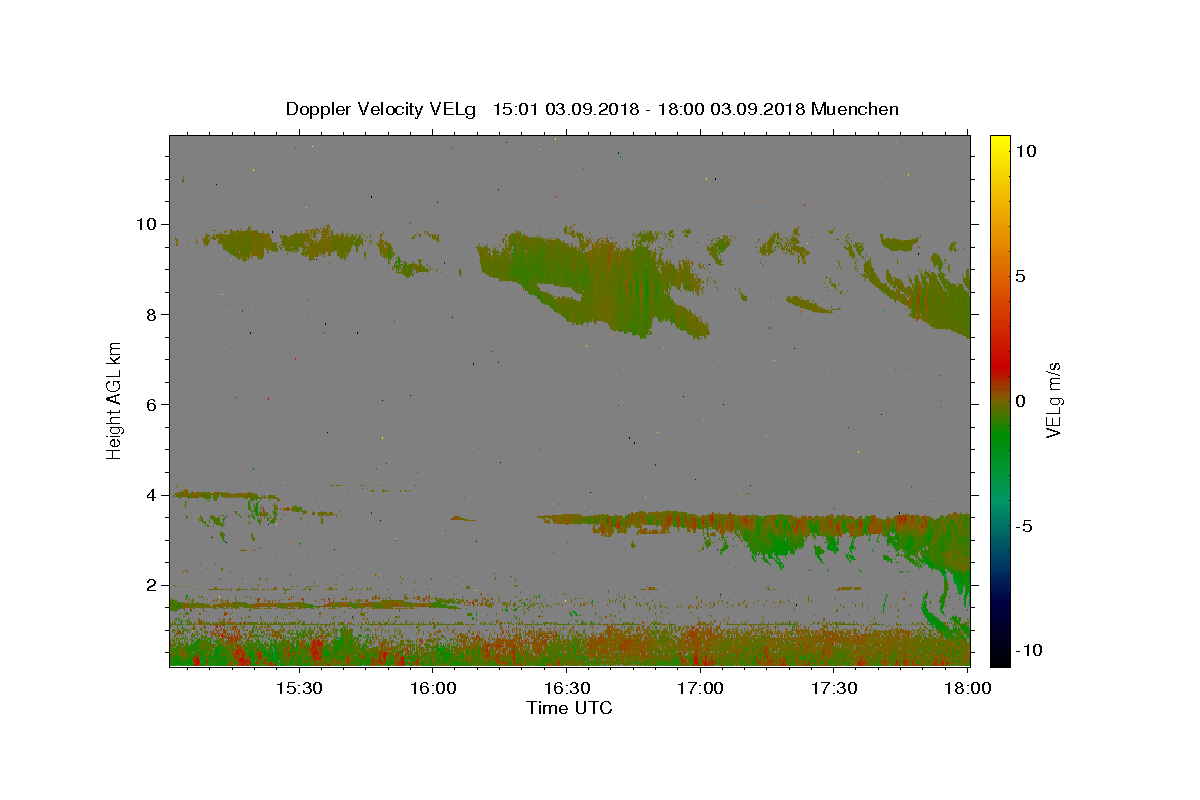Click the thin layer at 4 km near 15:15
This screenshot has width=1200, height=800.
click(x=225, y=494)
